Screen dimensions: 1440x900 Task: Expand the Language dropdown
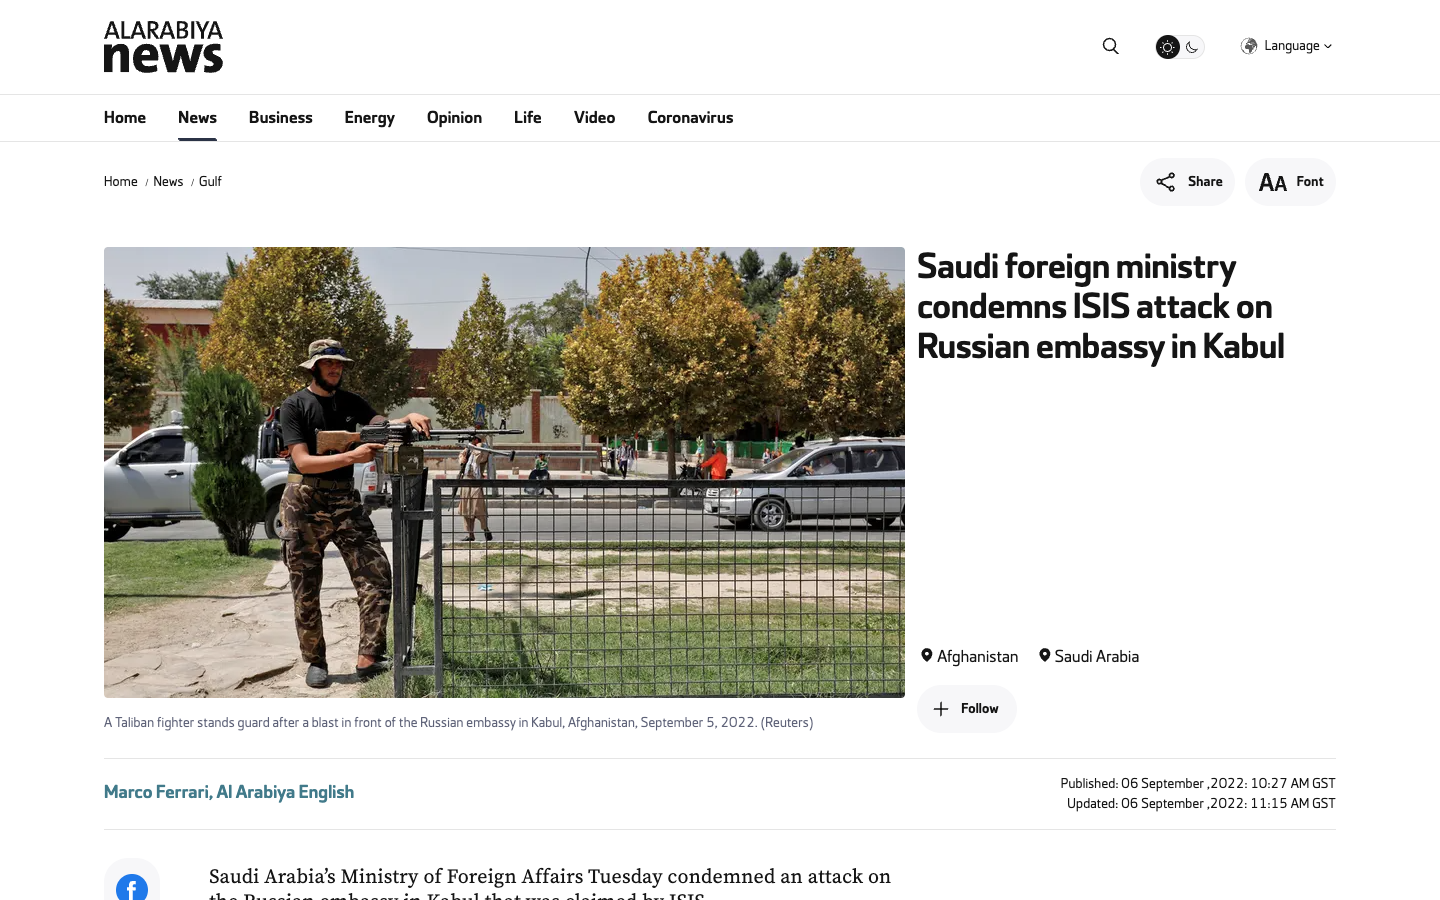point(1286,46)
